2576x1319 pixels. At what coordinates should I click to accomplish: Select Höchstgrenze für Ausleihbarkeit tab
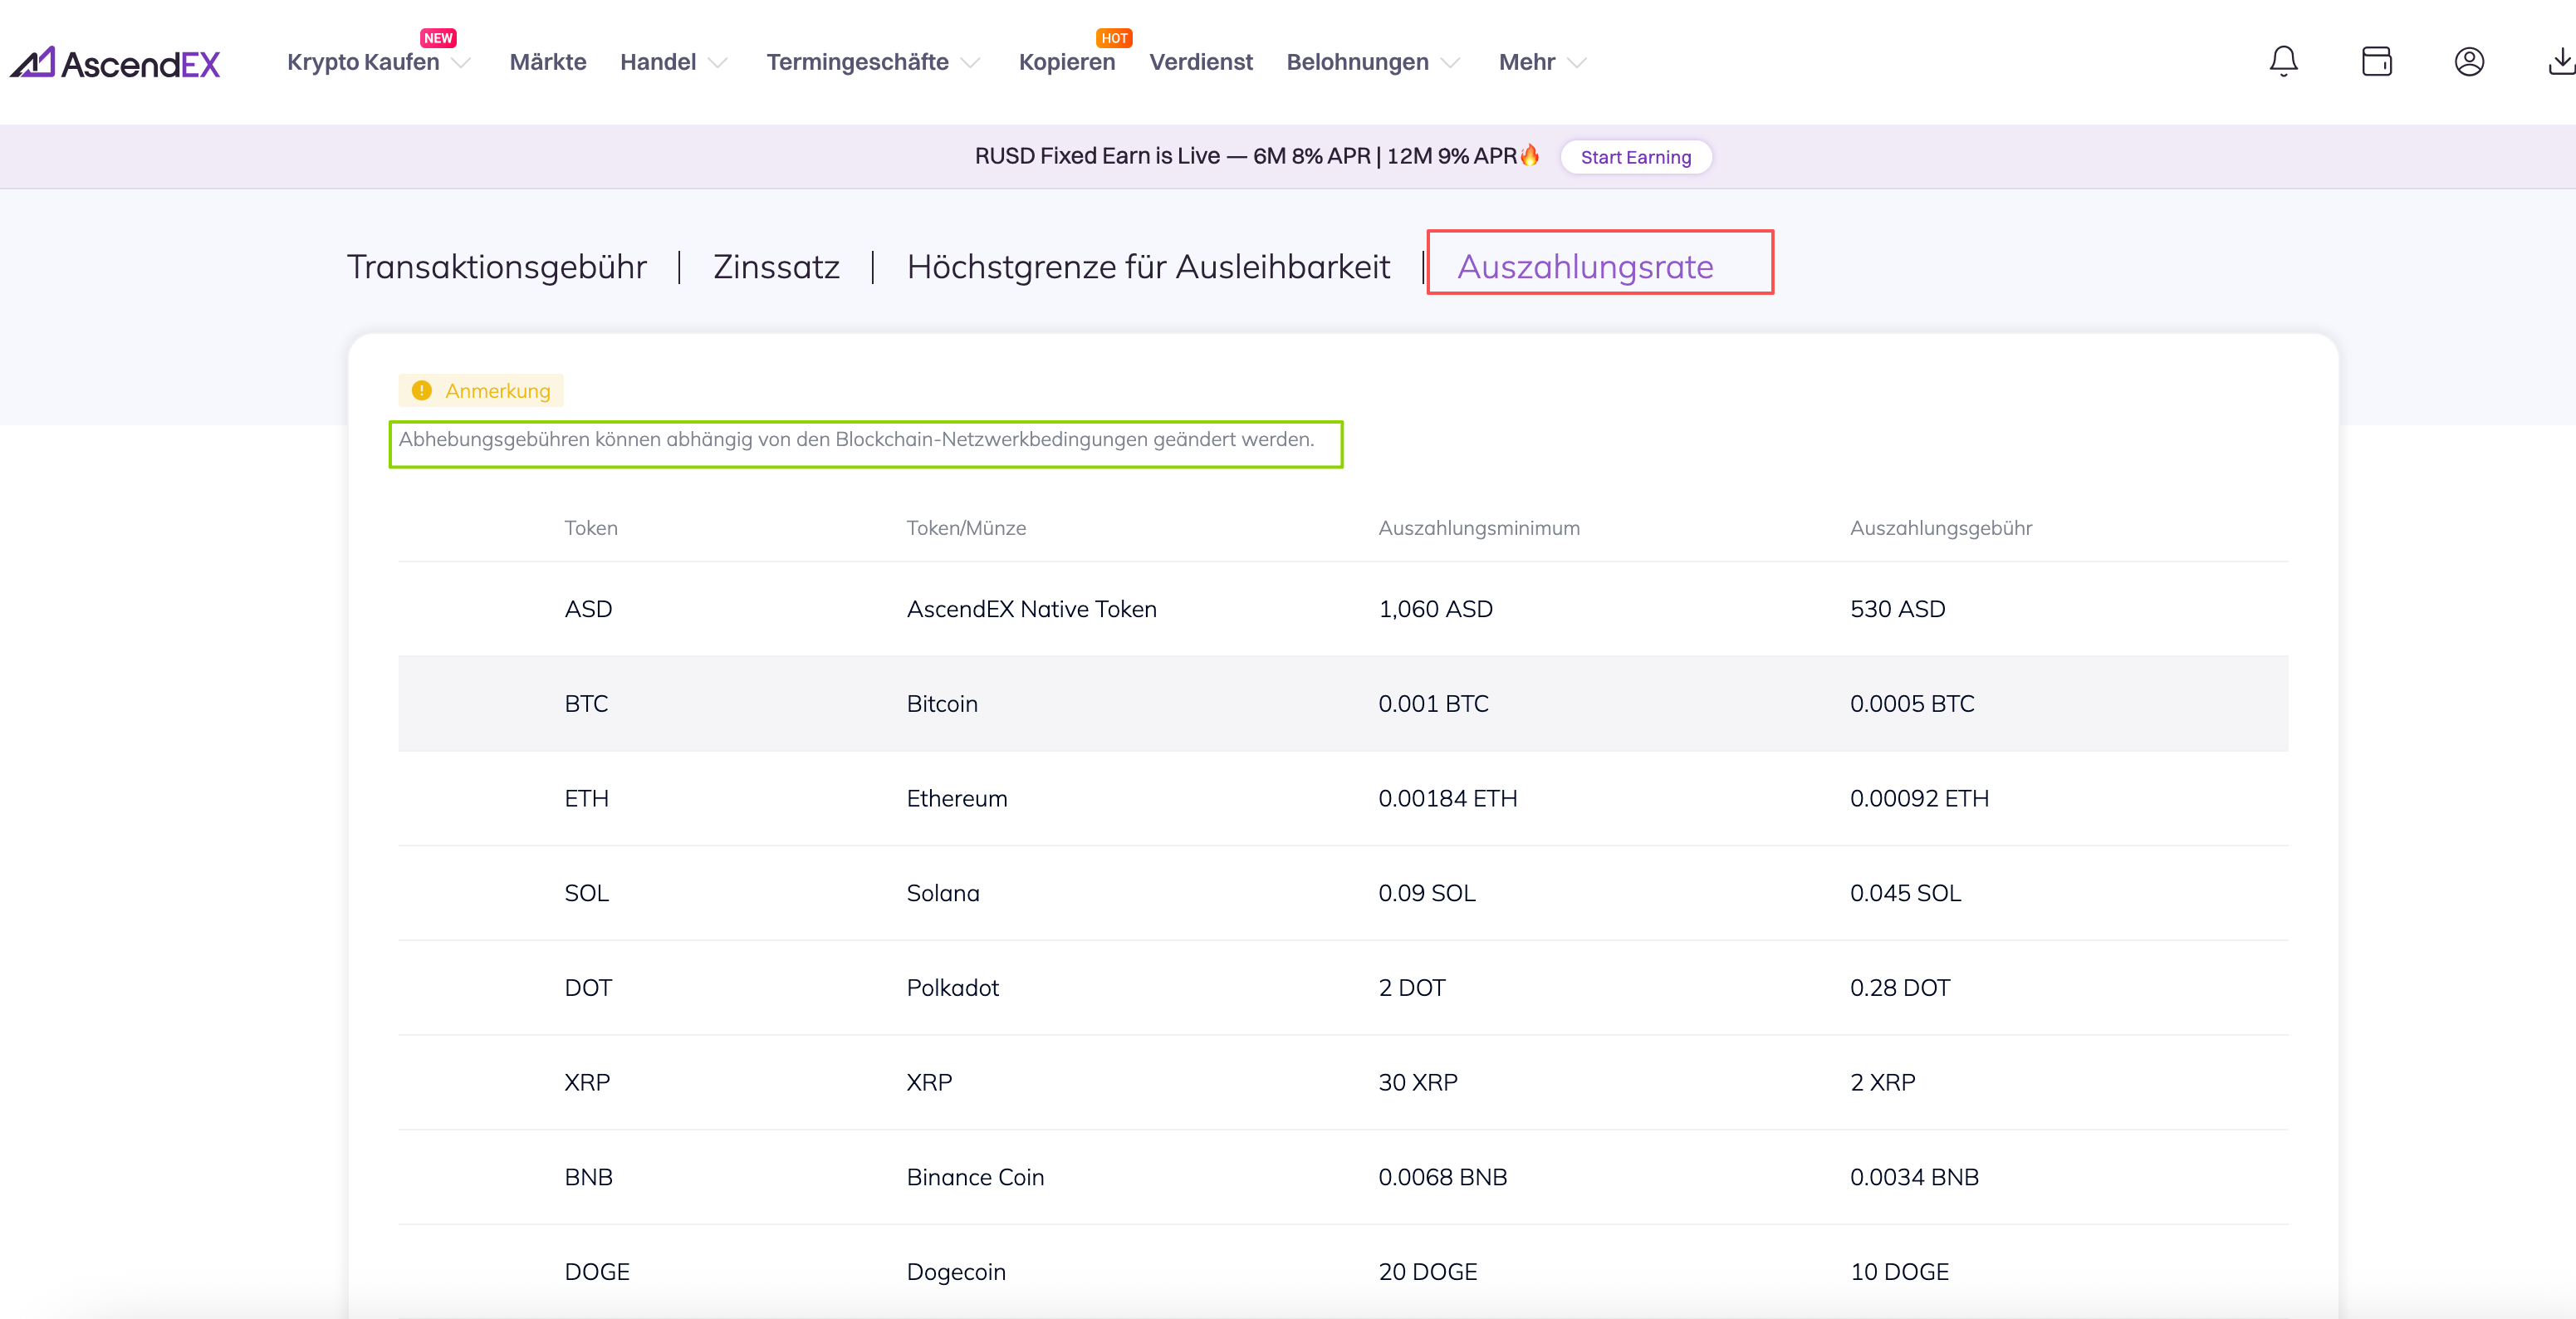(x=1148, y=267)
